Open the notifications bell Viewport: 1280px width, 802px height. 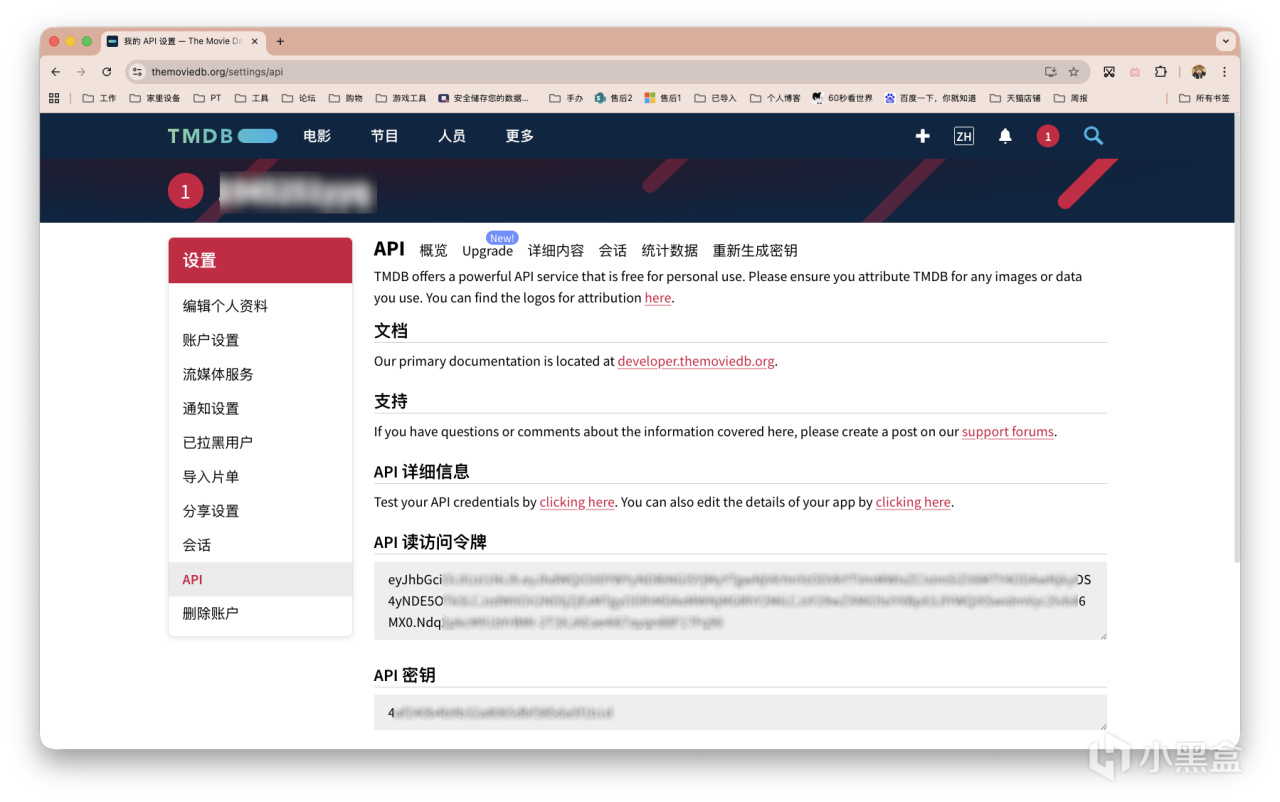[1005, 136]
